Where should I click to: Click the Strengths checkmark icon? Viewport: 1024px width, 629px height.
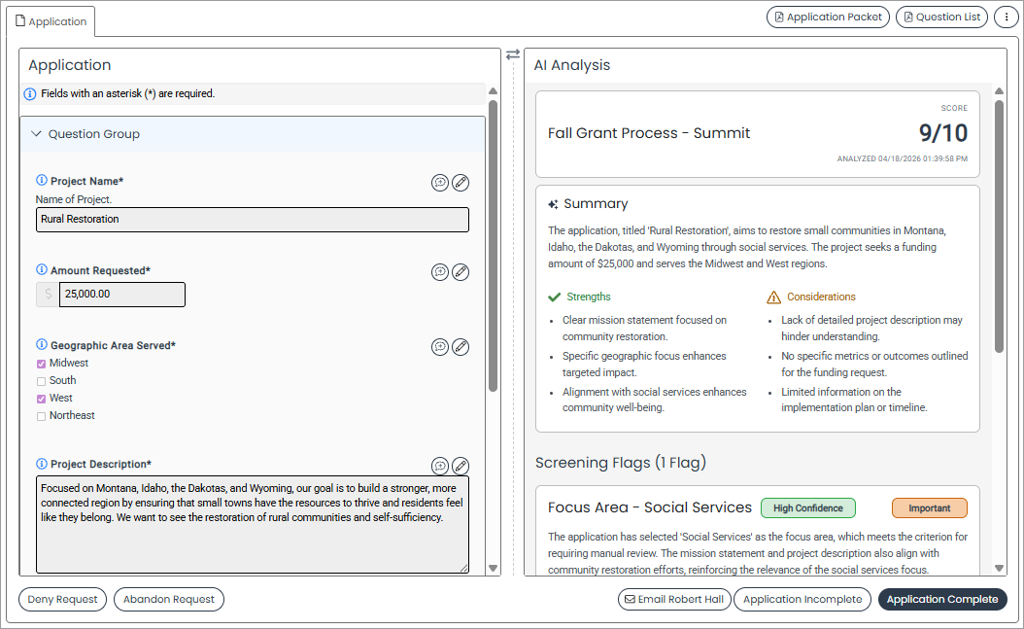point(554,297)
